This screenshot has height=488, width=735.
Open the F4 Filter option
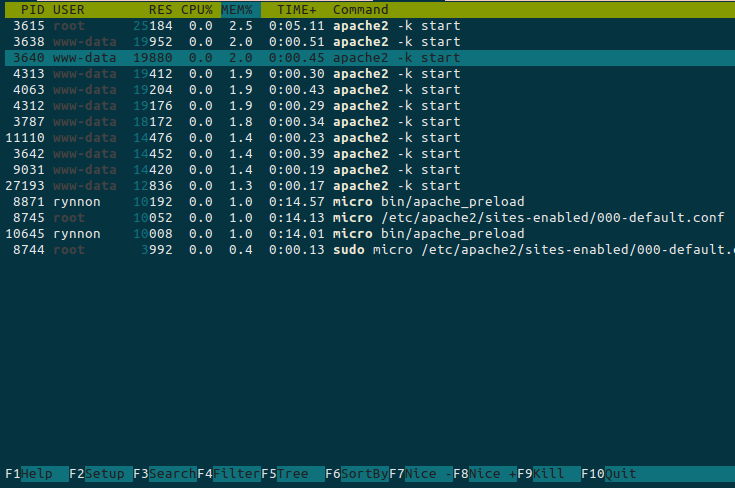[229, 473]
